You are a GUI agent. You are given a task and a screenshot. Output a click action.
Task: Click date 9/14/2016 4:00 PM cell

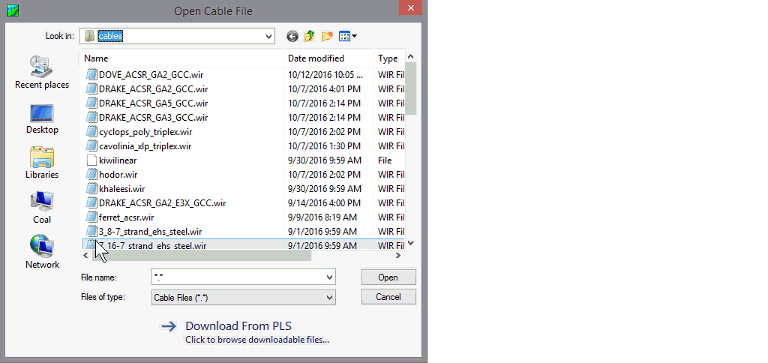[x=324, y=203]
